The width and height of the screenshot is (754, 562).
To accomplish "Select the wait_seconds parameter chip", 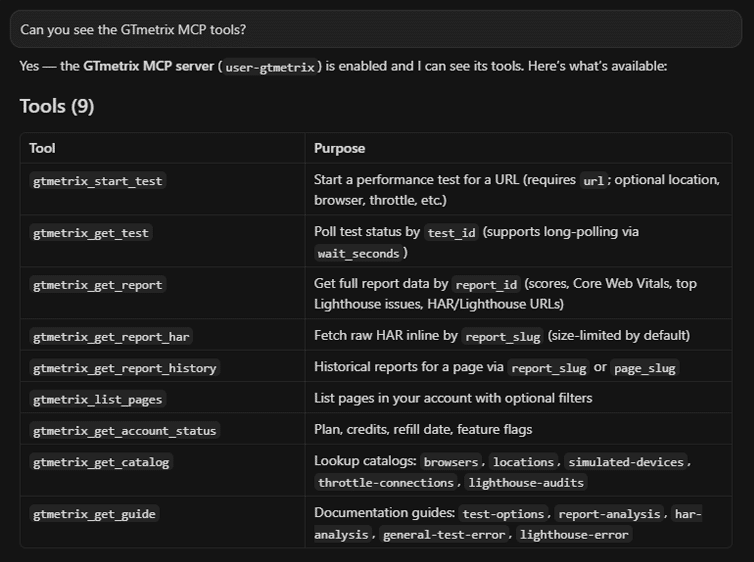I will coord(358,253).
